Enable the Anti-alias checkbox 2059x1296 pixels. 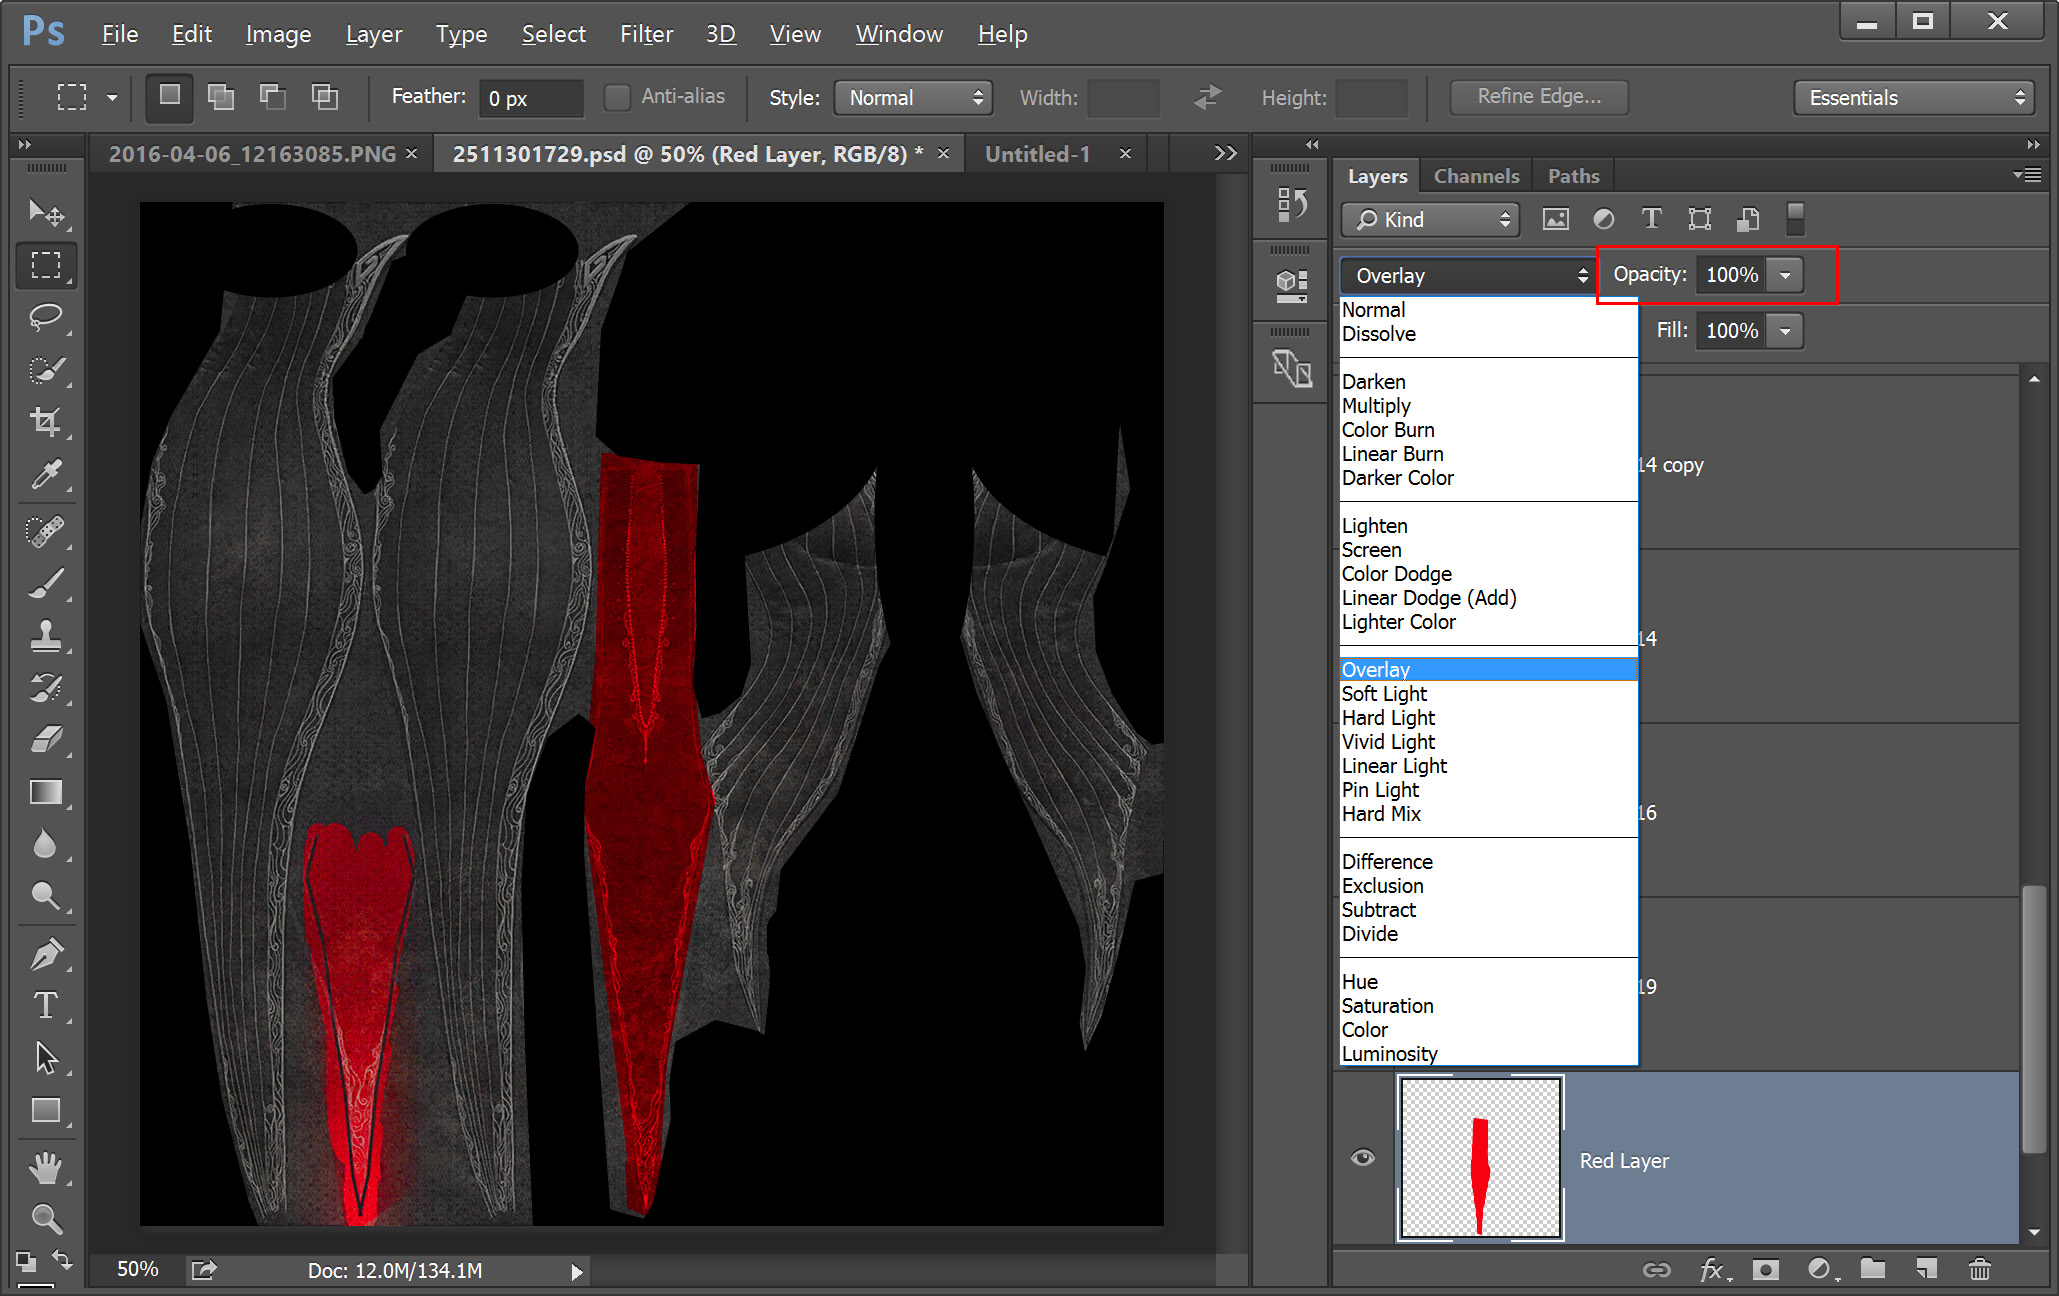click(x=618, y=97)
